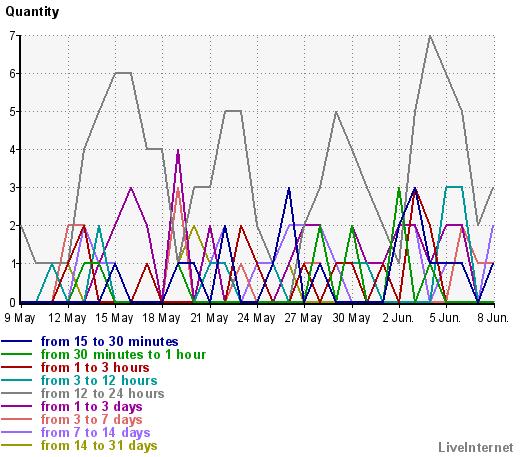Click the '18 May' x-axis label
The height and width of the screenshot is (457, 520).
(161, 318)
